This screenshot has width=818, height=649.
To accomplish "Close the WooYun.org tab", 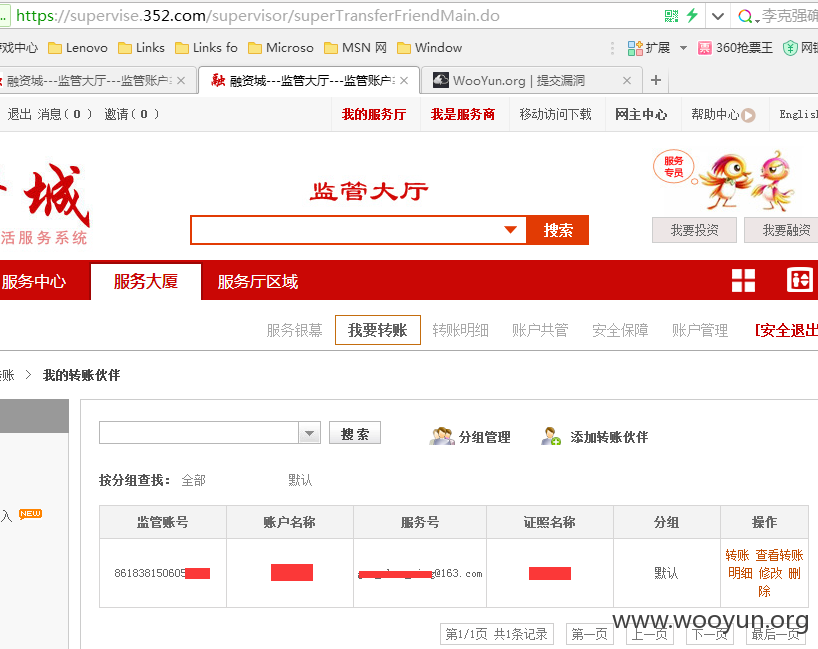I will 627,80.
